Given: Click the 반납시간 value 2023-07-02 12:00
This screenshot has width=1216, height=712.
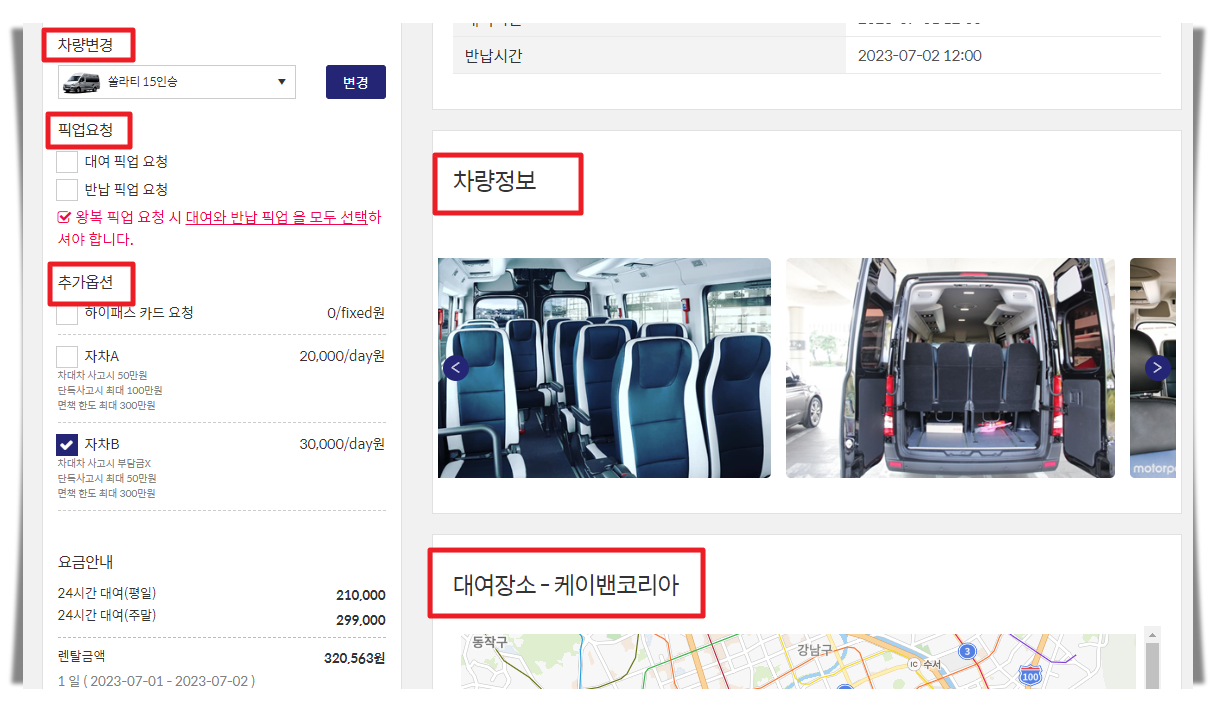Looking at the screenshot, I should click(x=920, y=56).
